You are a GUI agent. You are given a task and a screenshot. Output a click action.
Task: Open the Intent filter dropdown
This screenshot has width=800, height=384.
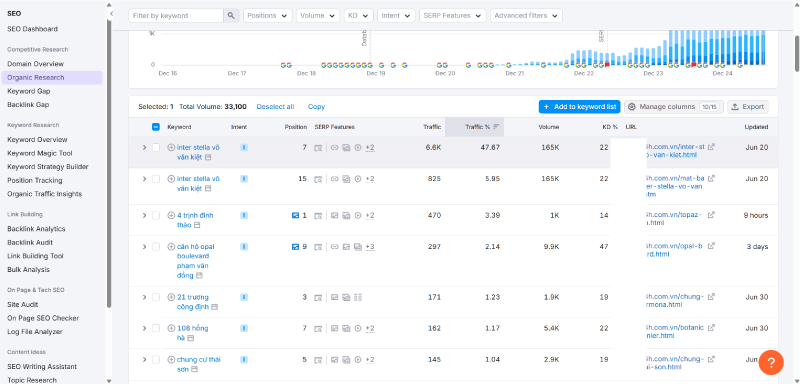396,16
